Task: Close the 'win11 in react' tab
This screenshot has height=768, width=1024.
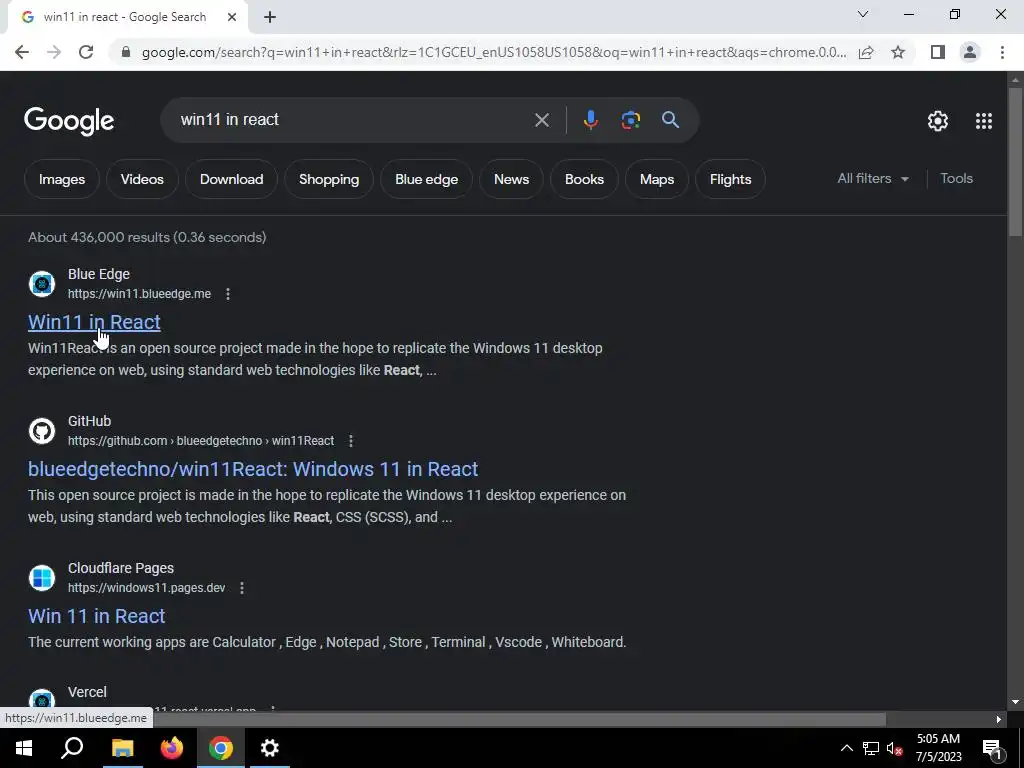Action: click(x=232, y=17)
